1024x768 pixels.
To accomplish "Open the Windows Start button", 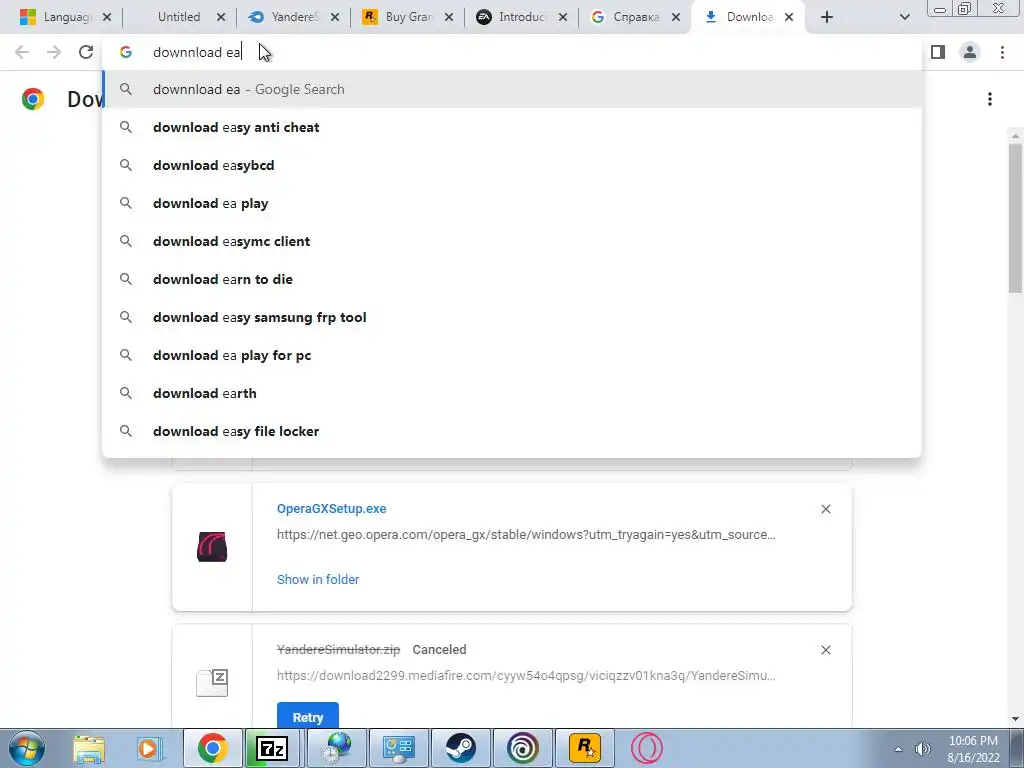I will (26, 748).
